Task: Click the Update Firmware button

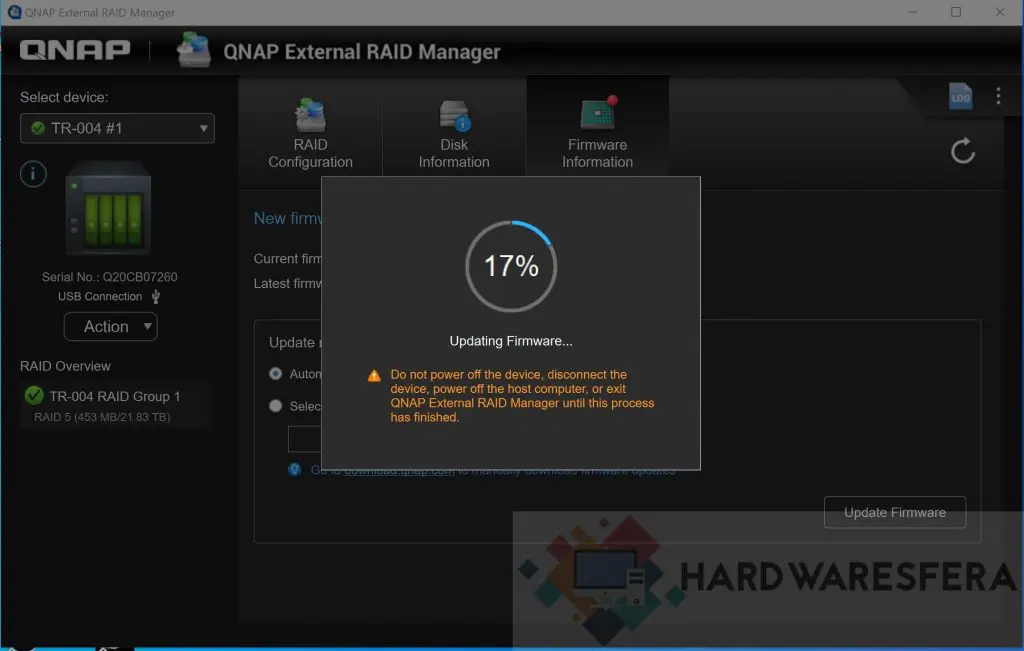Action: 895,513
